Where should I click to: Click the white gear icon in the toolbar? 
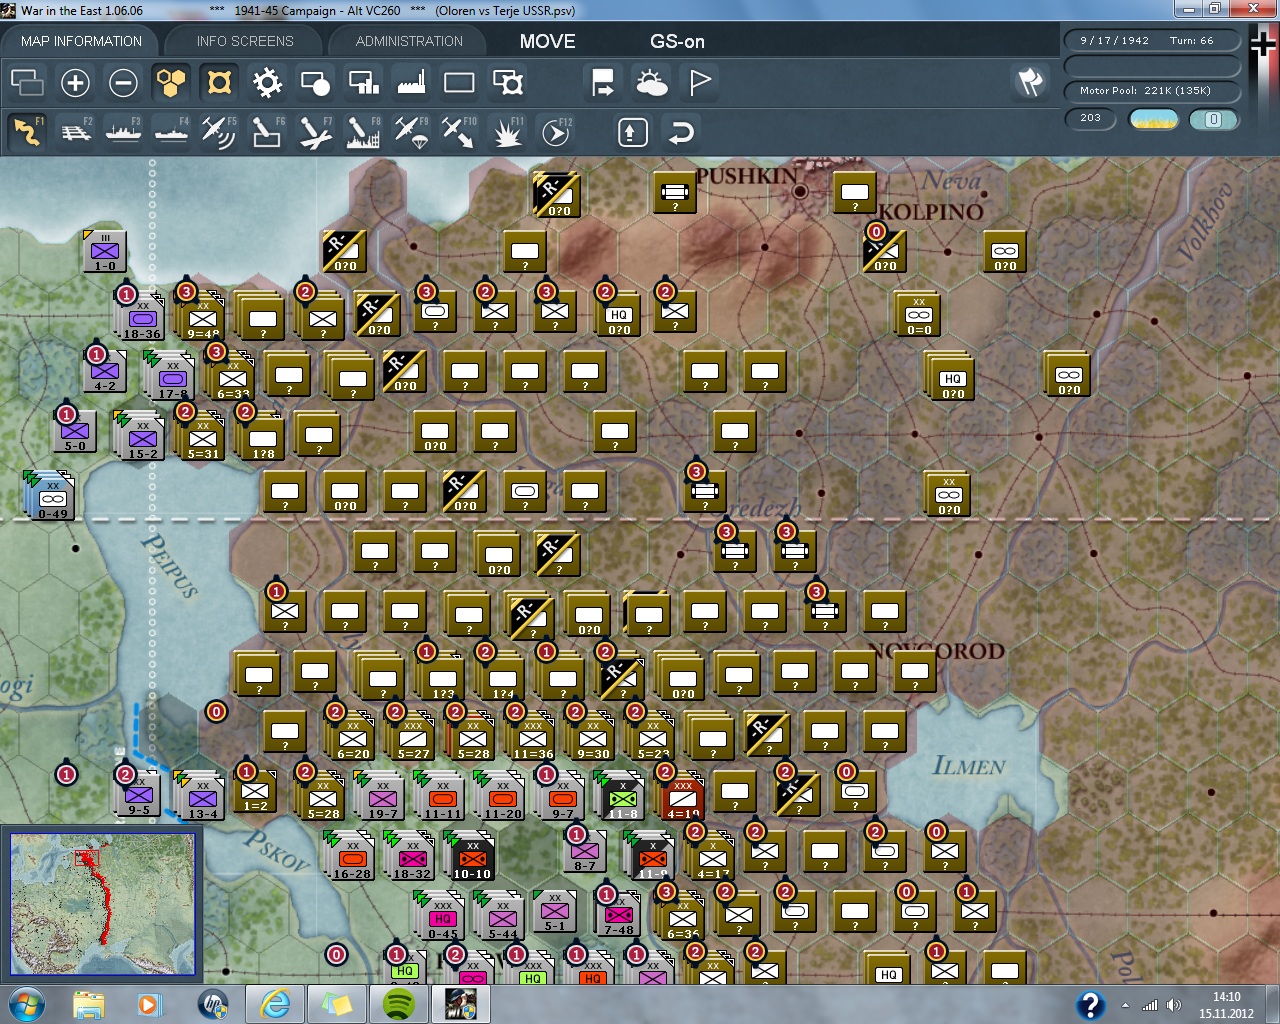267,83
